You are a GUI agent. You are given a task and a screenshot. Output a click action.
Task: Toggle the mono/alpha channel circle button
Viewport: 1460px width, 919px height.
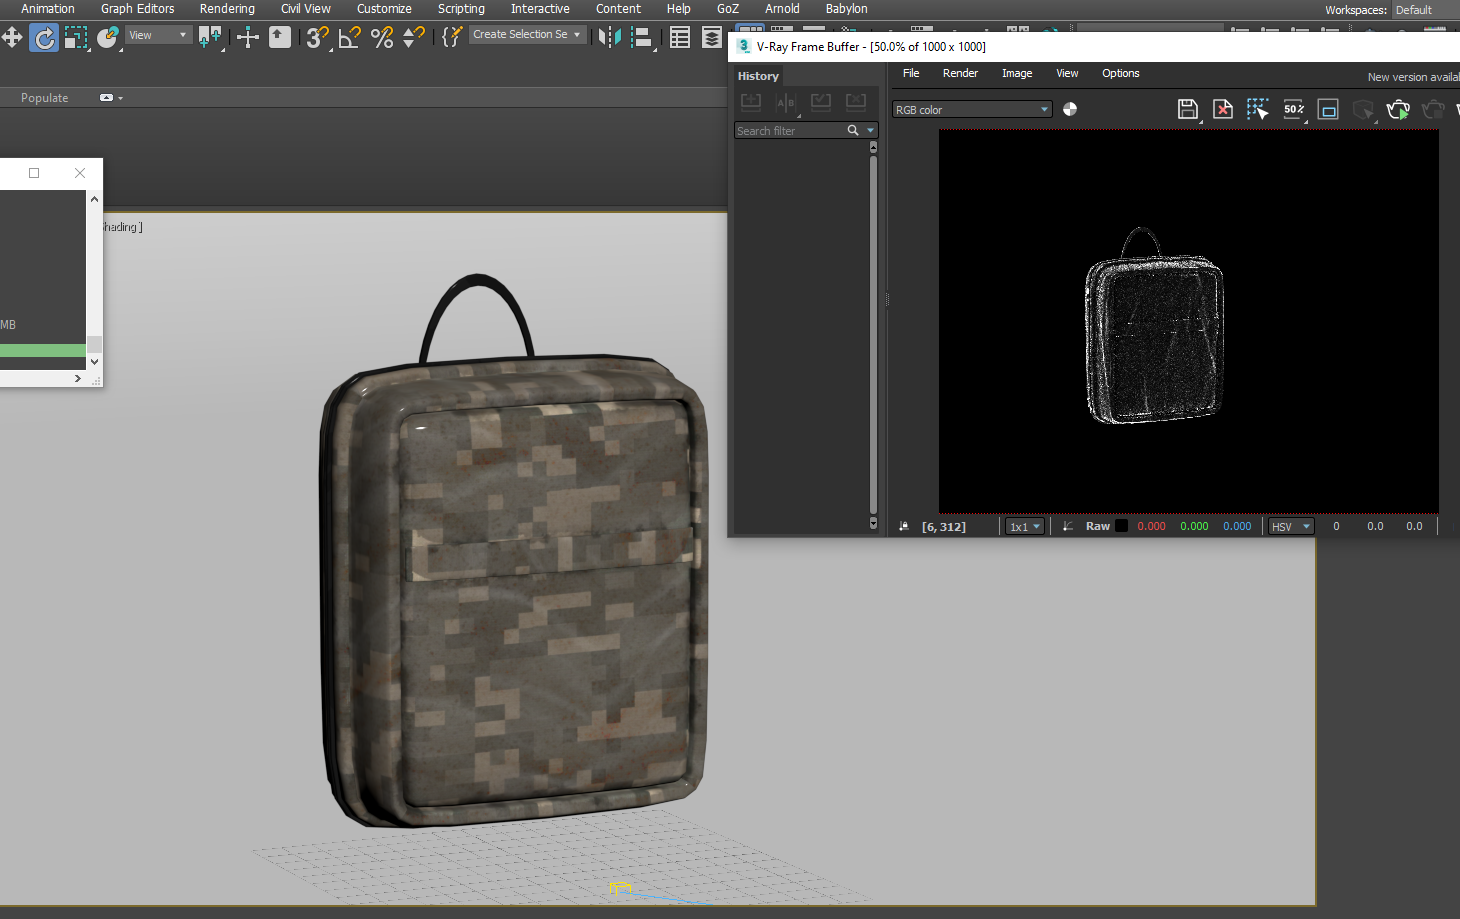point(1070,110)
